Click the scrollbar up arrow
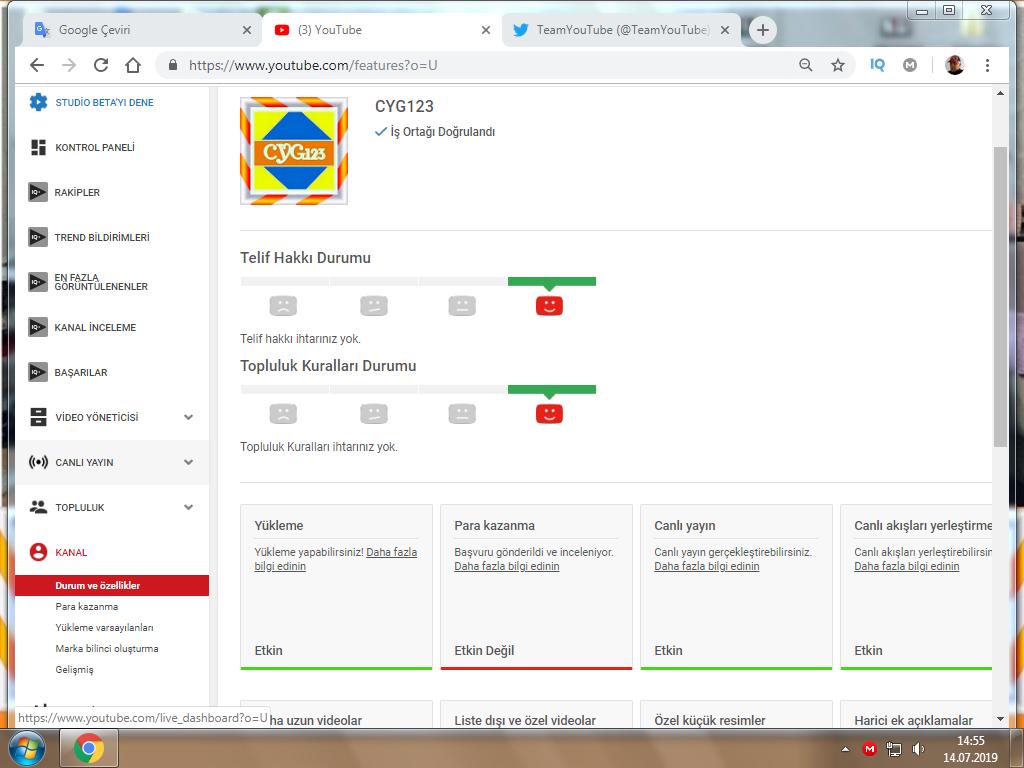Image resolution: width=1024 pixels, height=768 pixels. coord(1000,93)
